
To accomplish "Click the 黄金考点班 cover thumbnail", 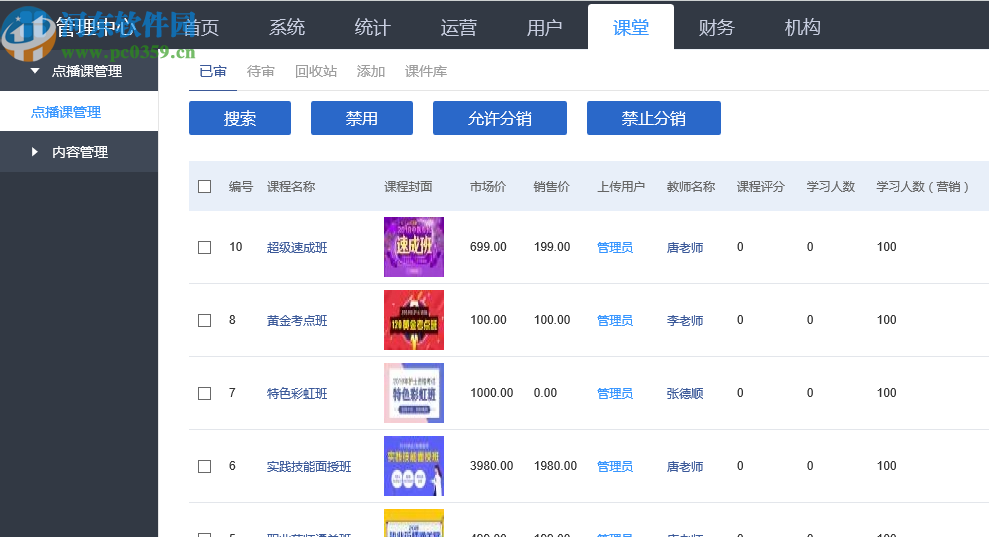I will 414,320.
